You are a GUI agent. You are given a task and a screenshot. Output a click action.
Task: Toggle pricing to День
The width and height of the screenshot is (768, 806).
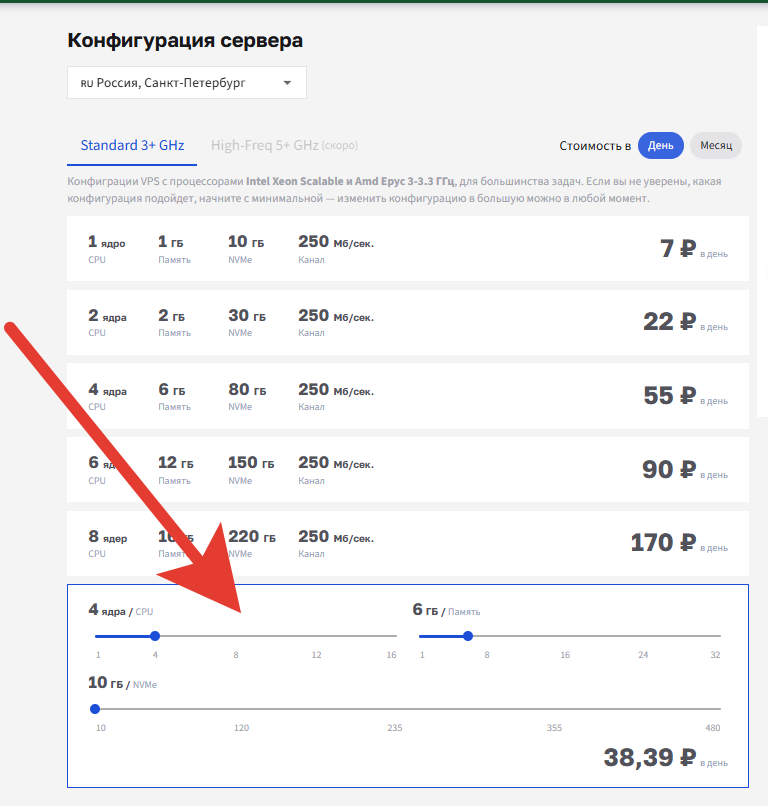661,145
